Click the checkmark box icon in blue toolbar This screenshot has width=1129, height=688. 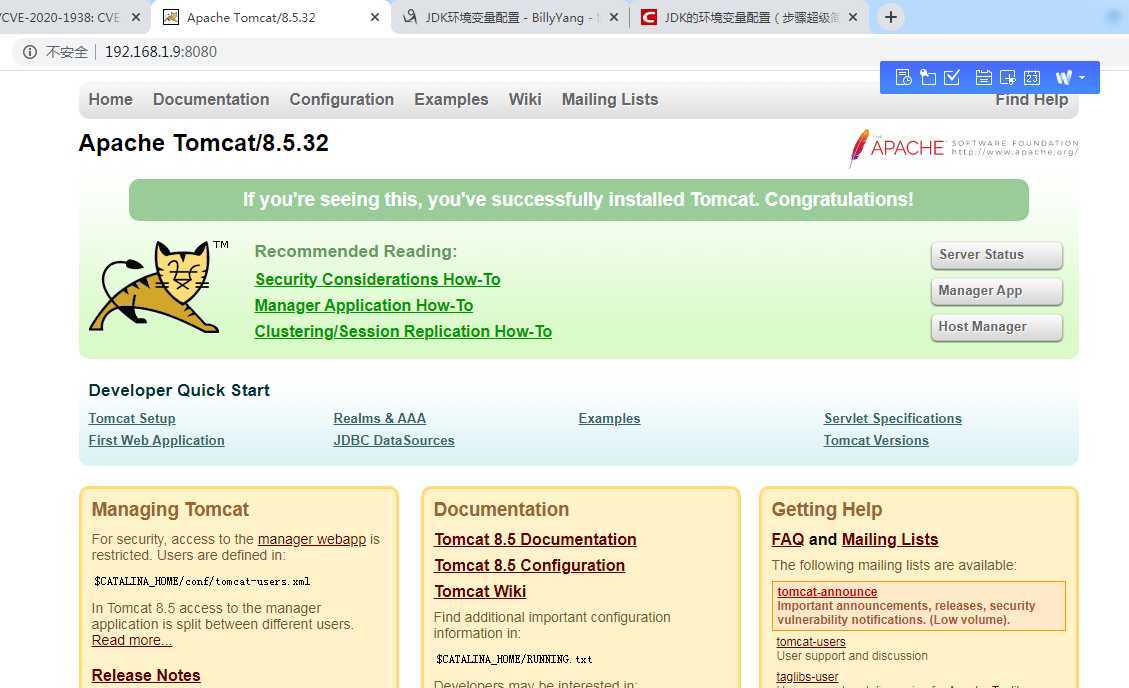point(952,77)
